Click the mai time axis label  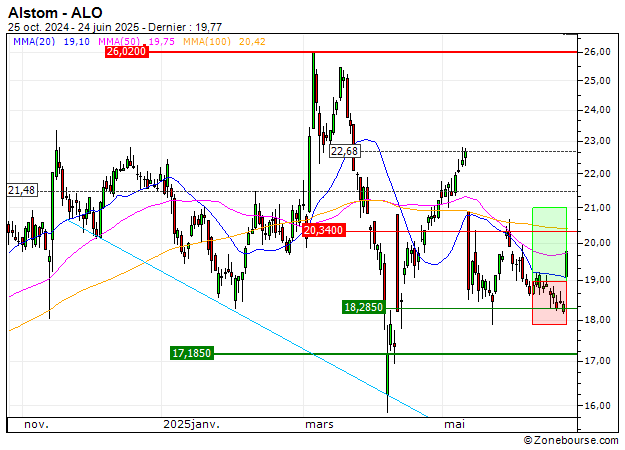pos(454,424)
